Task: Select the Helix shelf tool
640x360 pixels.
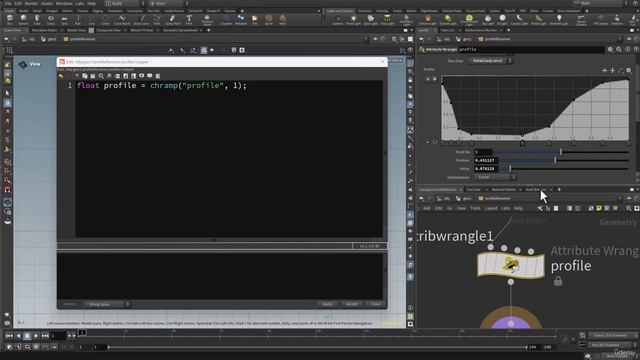Action: (282, 19)
